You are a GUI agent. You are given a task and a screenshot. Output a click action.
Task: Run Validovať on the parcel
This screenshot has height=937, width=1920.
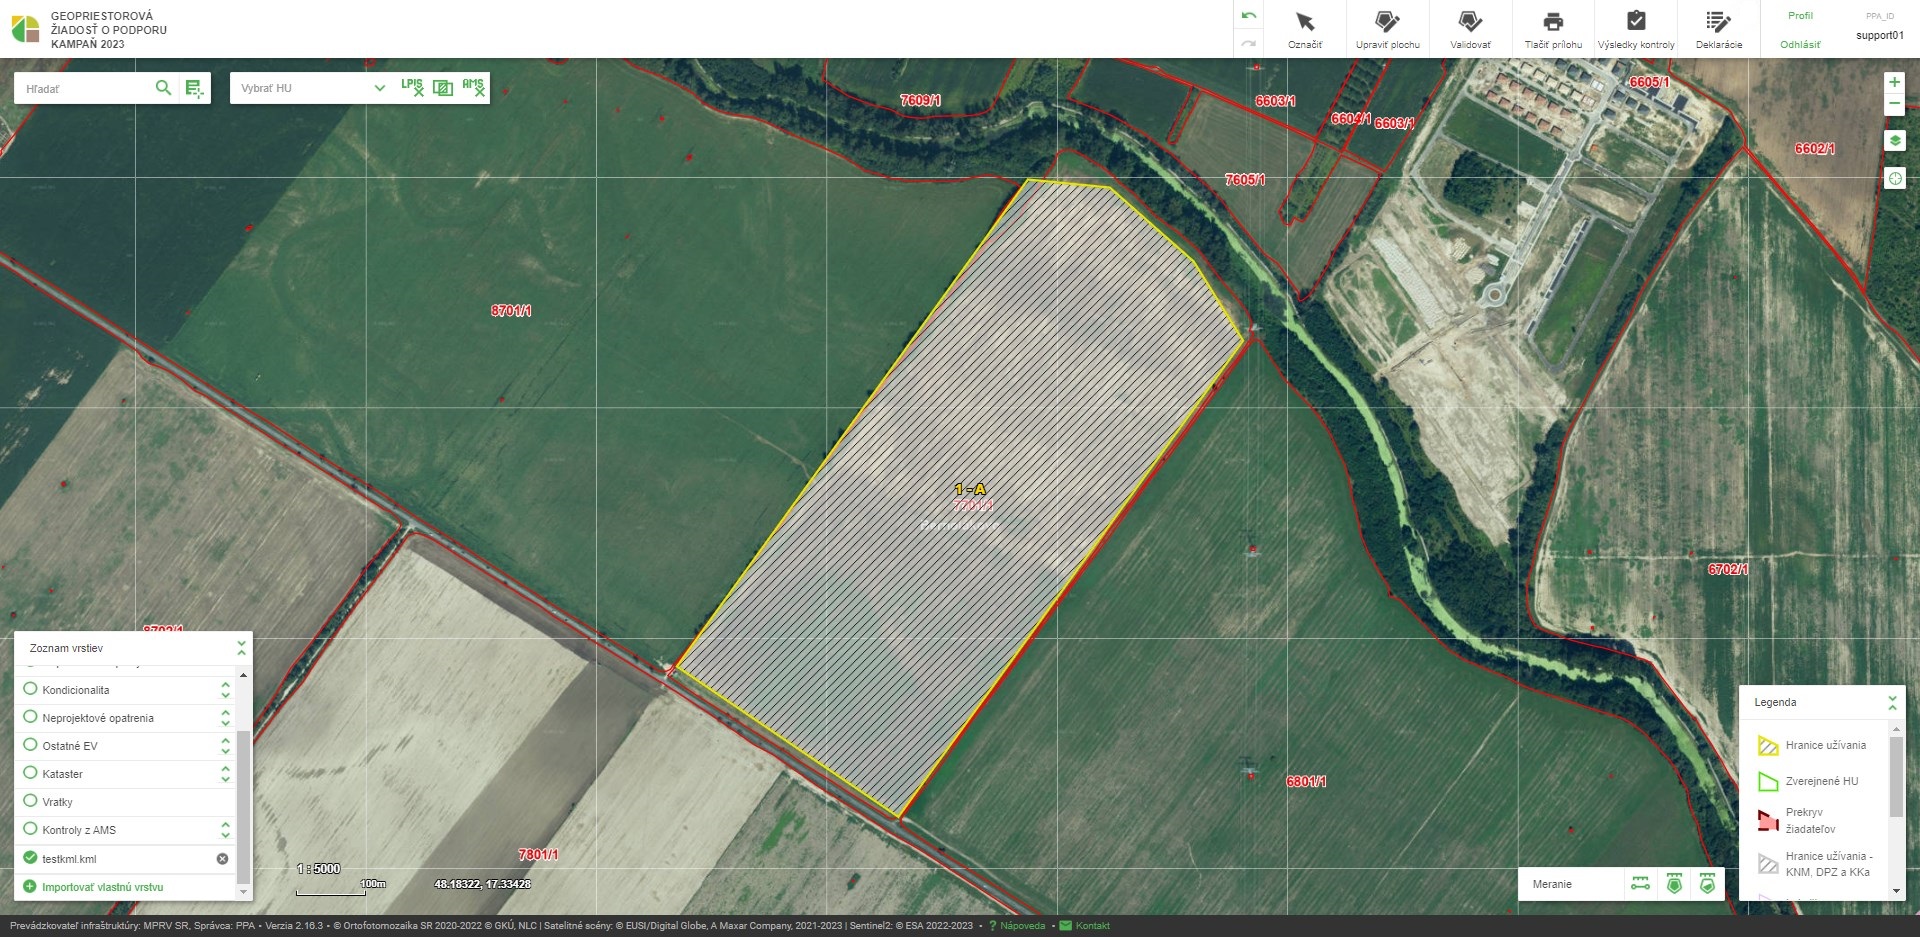coord(1470,29)
